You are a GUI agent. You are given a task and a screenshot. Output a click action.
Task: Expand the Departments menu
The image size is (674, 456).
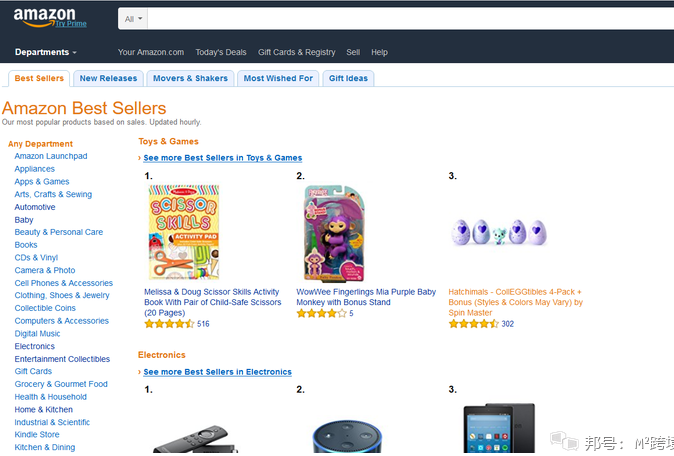45,52
